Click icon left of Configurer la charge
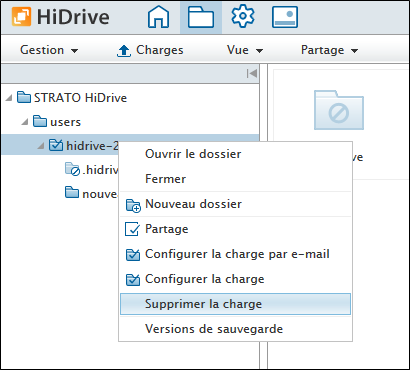 133,280
